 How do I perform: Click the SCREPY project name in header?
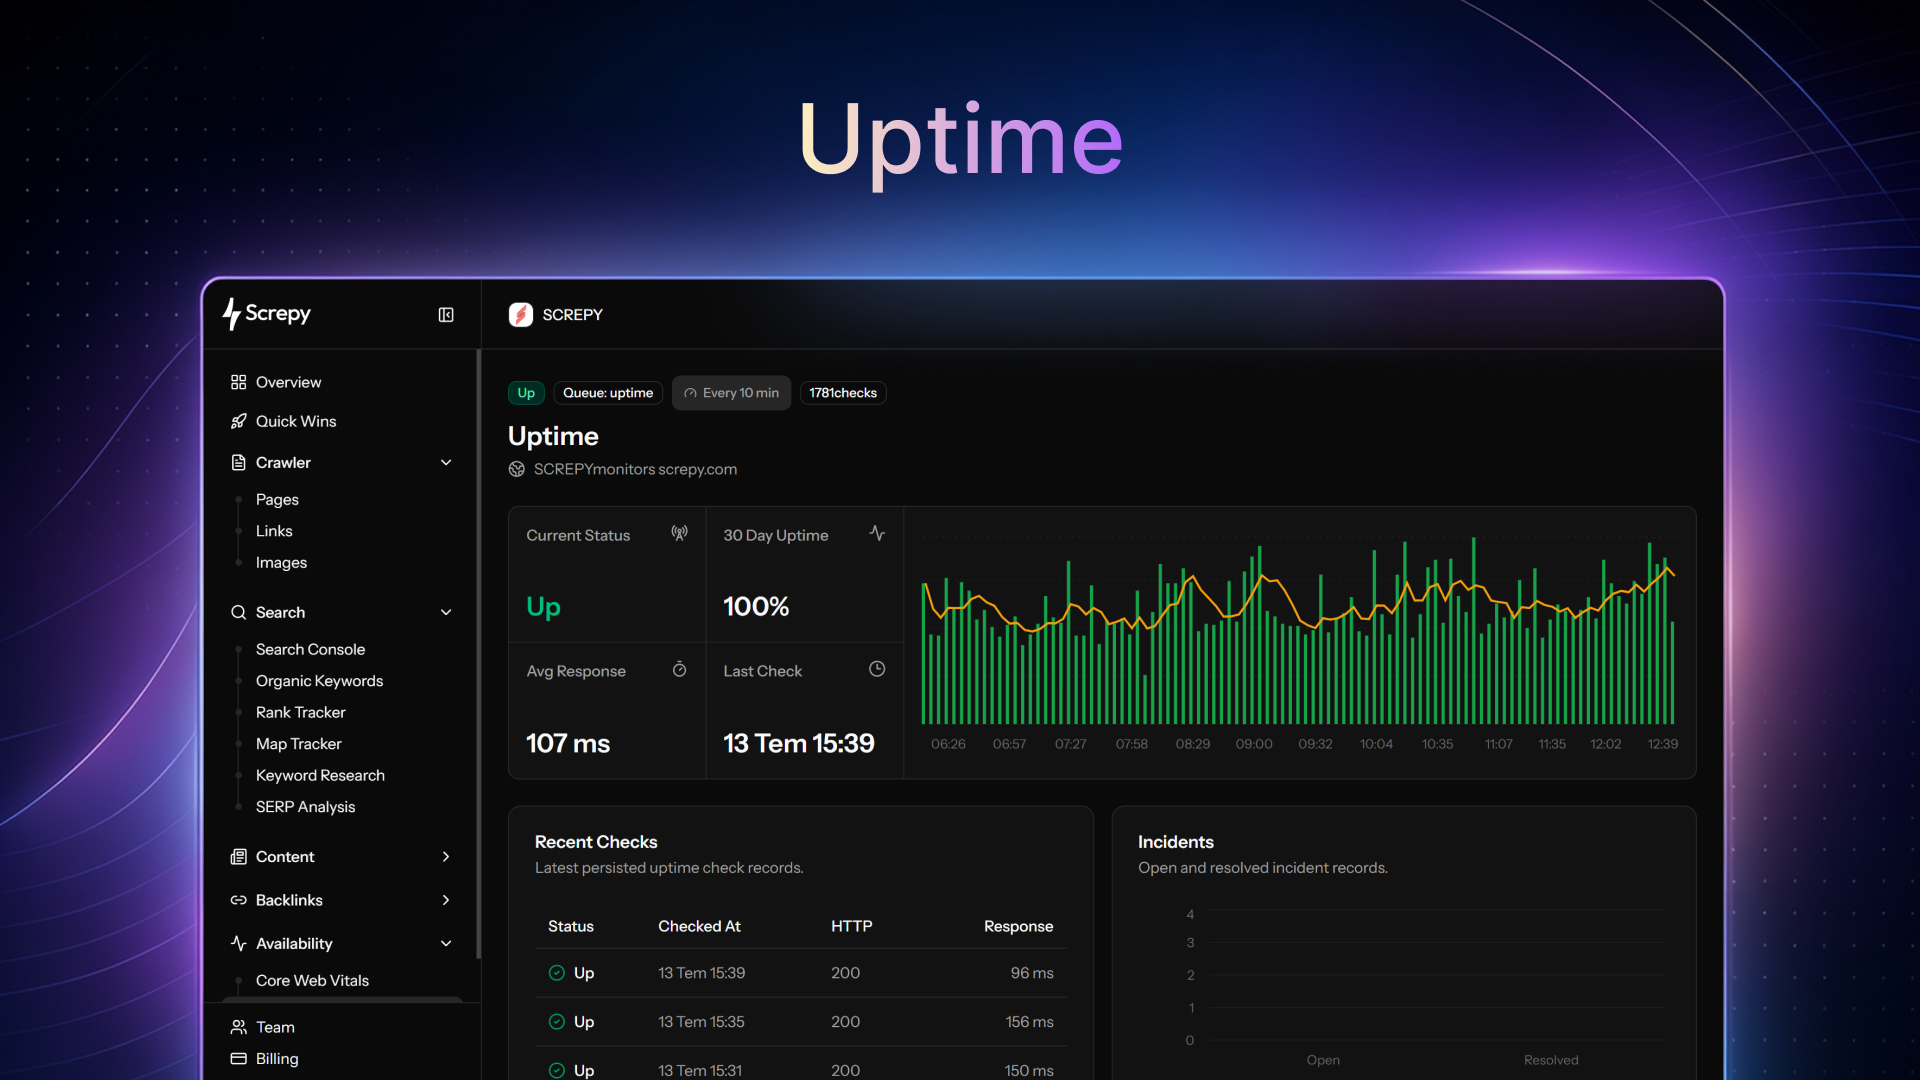(x=573, y=315)
